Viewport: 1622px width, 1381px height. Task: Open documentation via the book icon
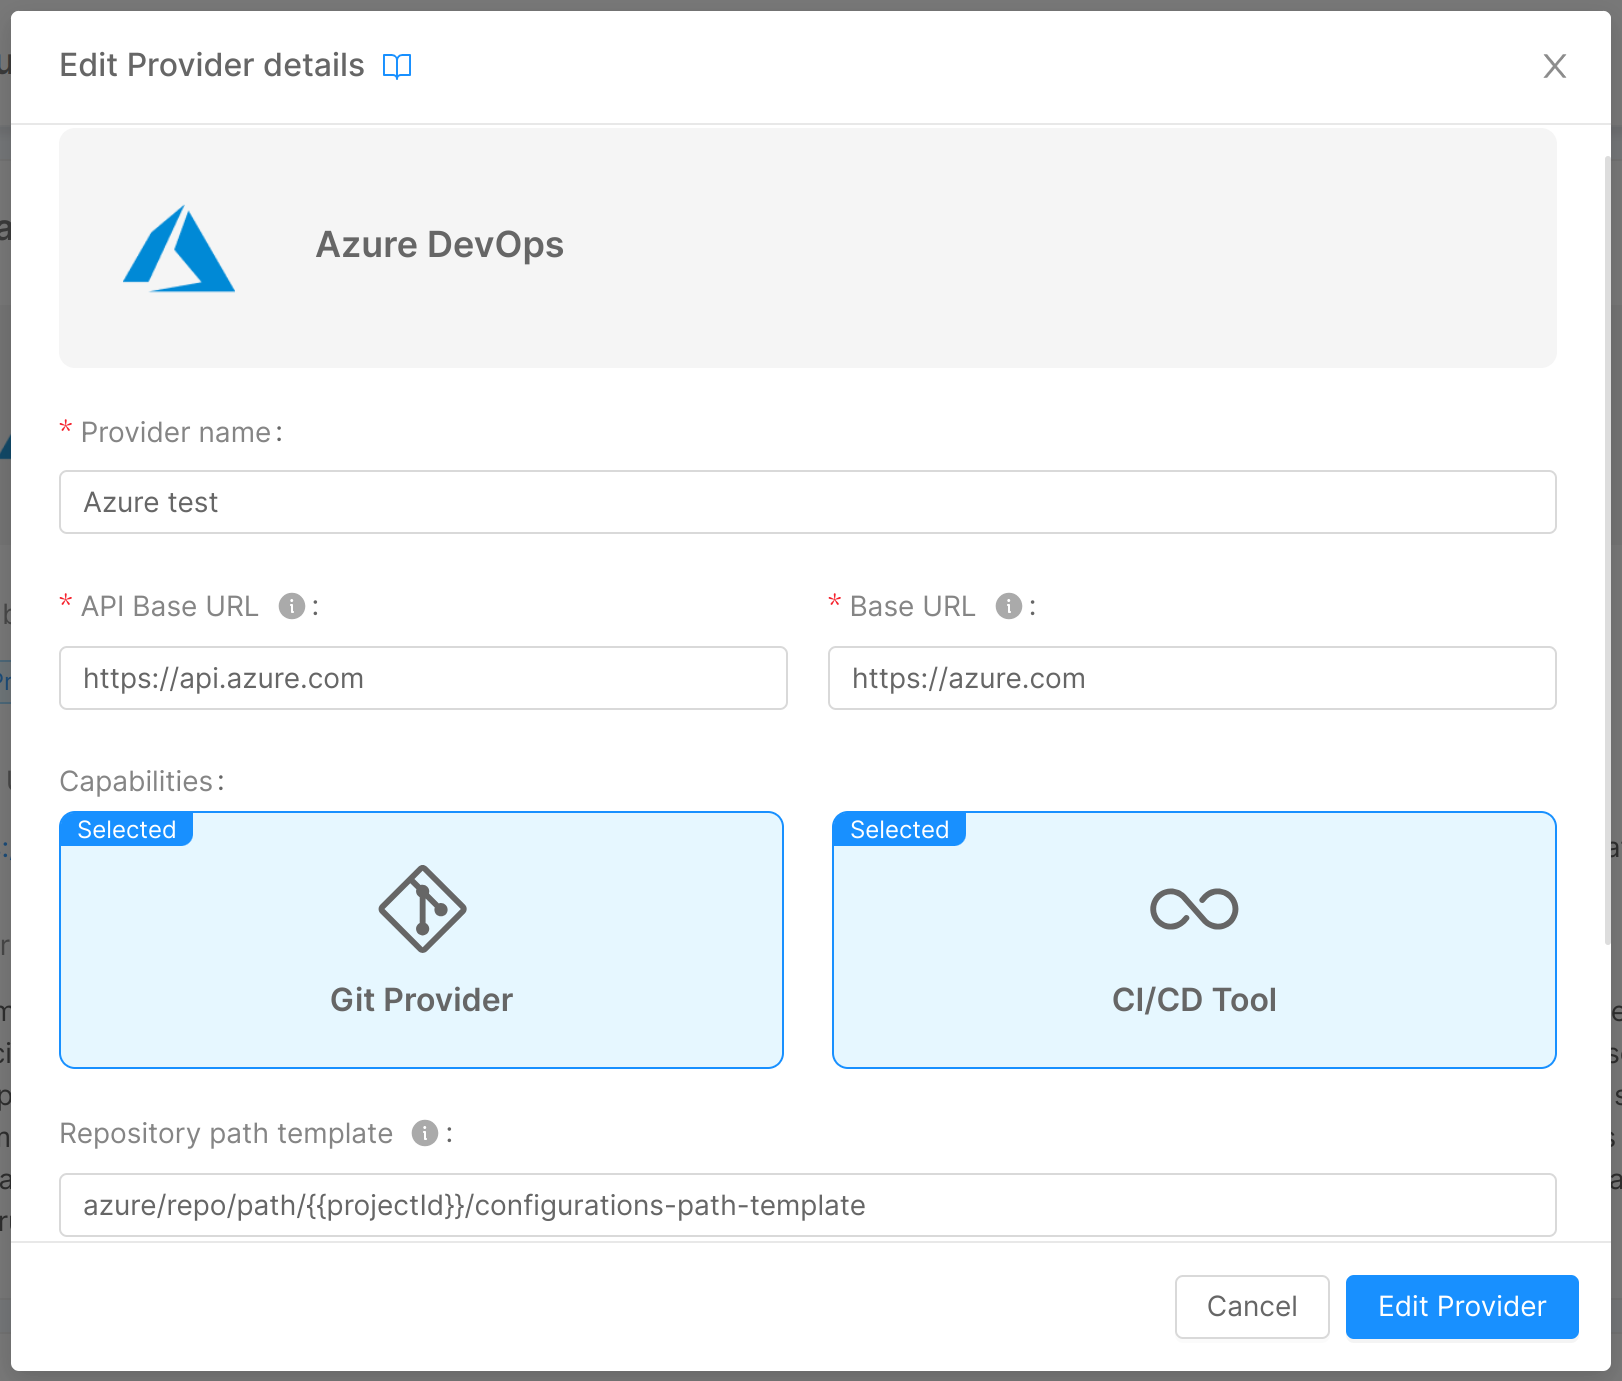pyautogui.click(x=397, y=65)
